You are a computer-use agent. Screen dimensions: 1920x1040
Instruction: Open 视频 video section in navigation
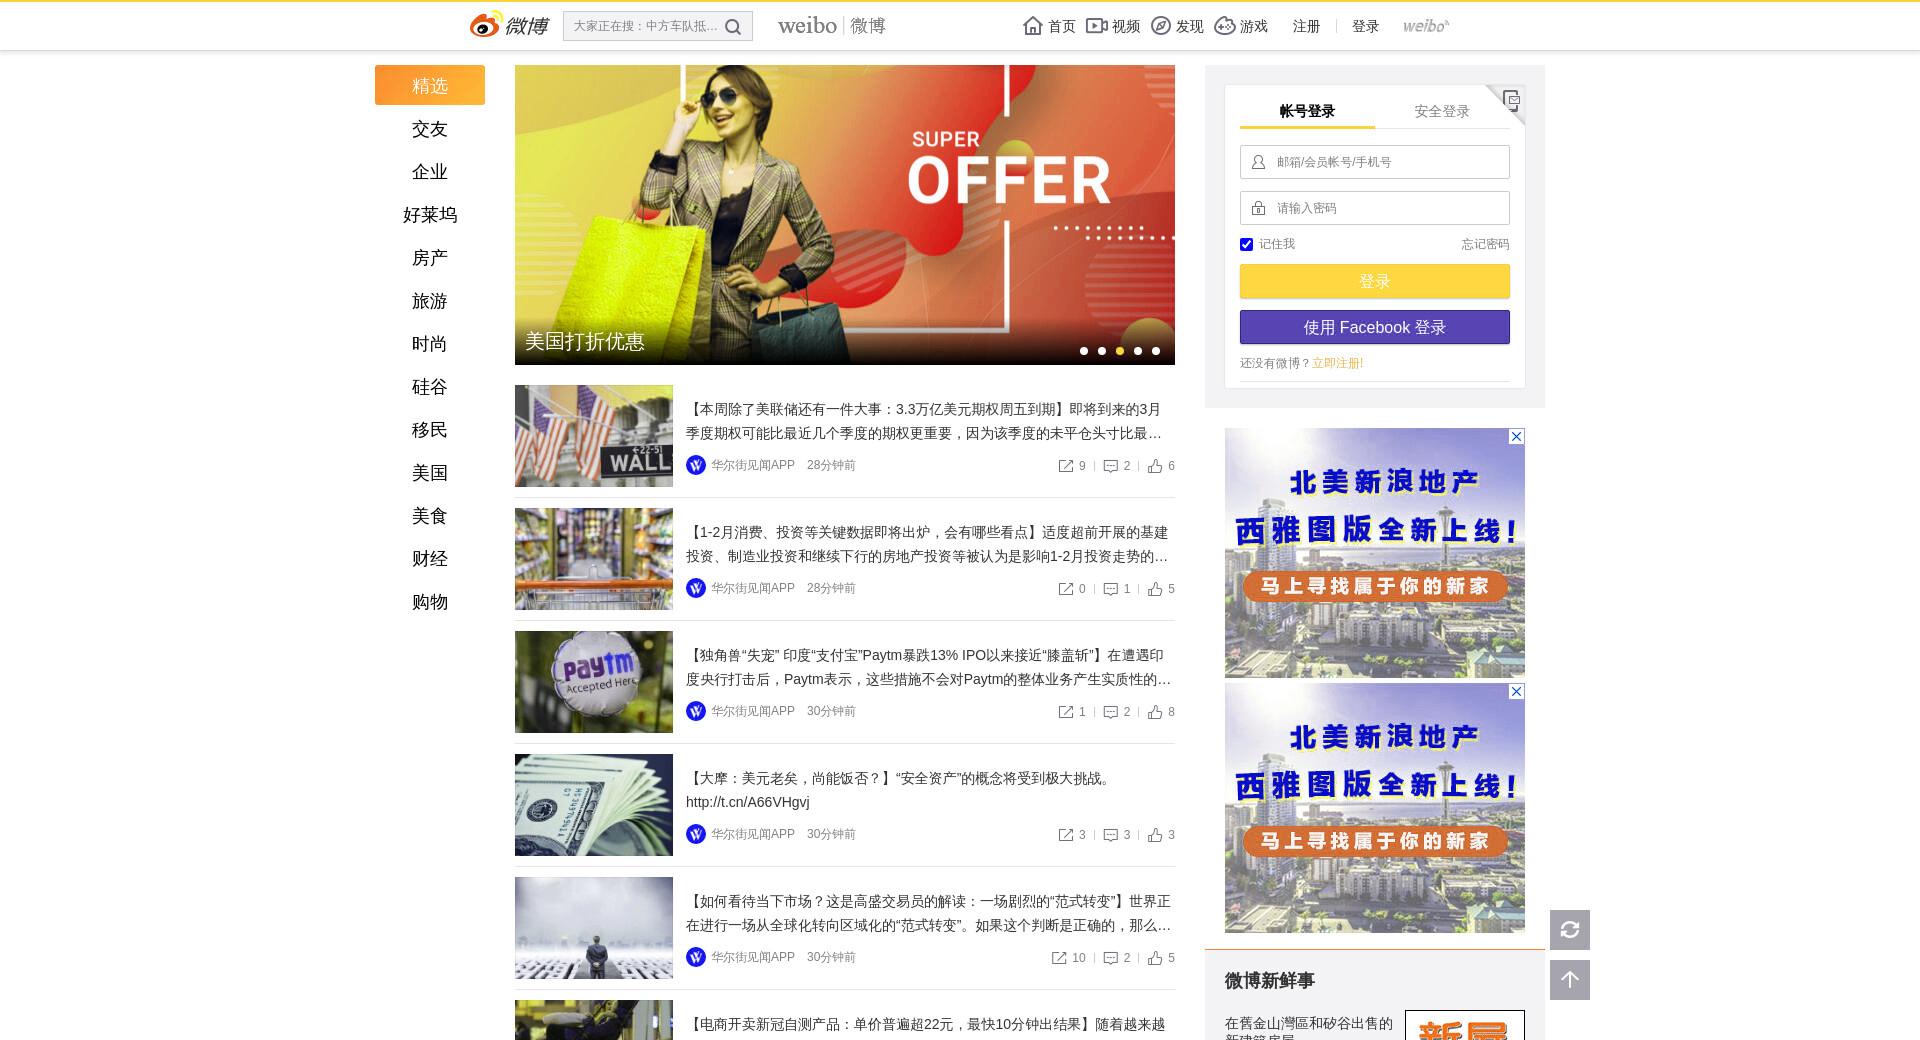point(1113,26)
